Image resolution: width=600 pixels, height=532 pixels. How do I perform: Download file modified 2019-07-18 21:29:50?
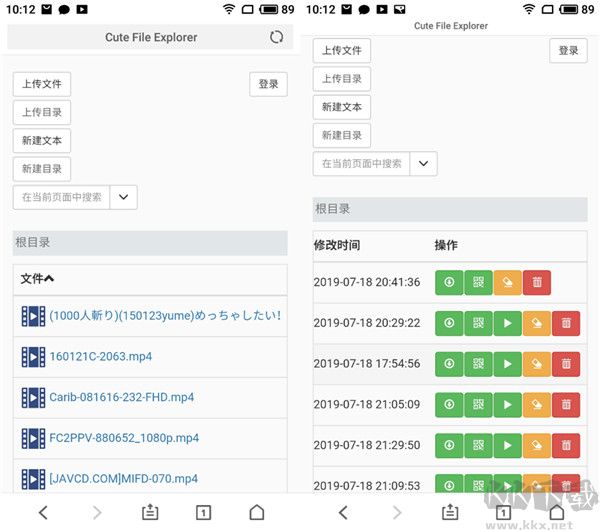[449, 446]
